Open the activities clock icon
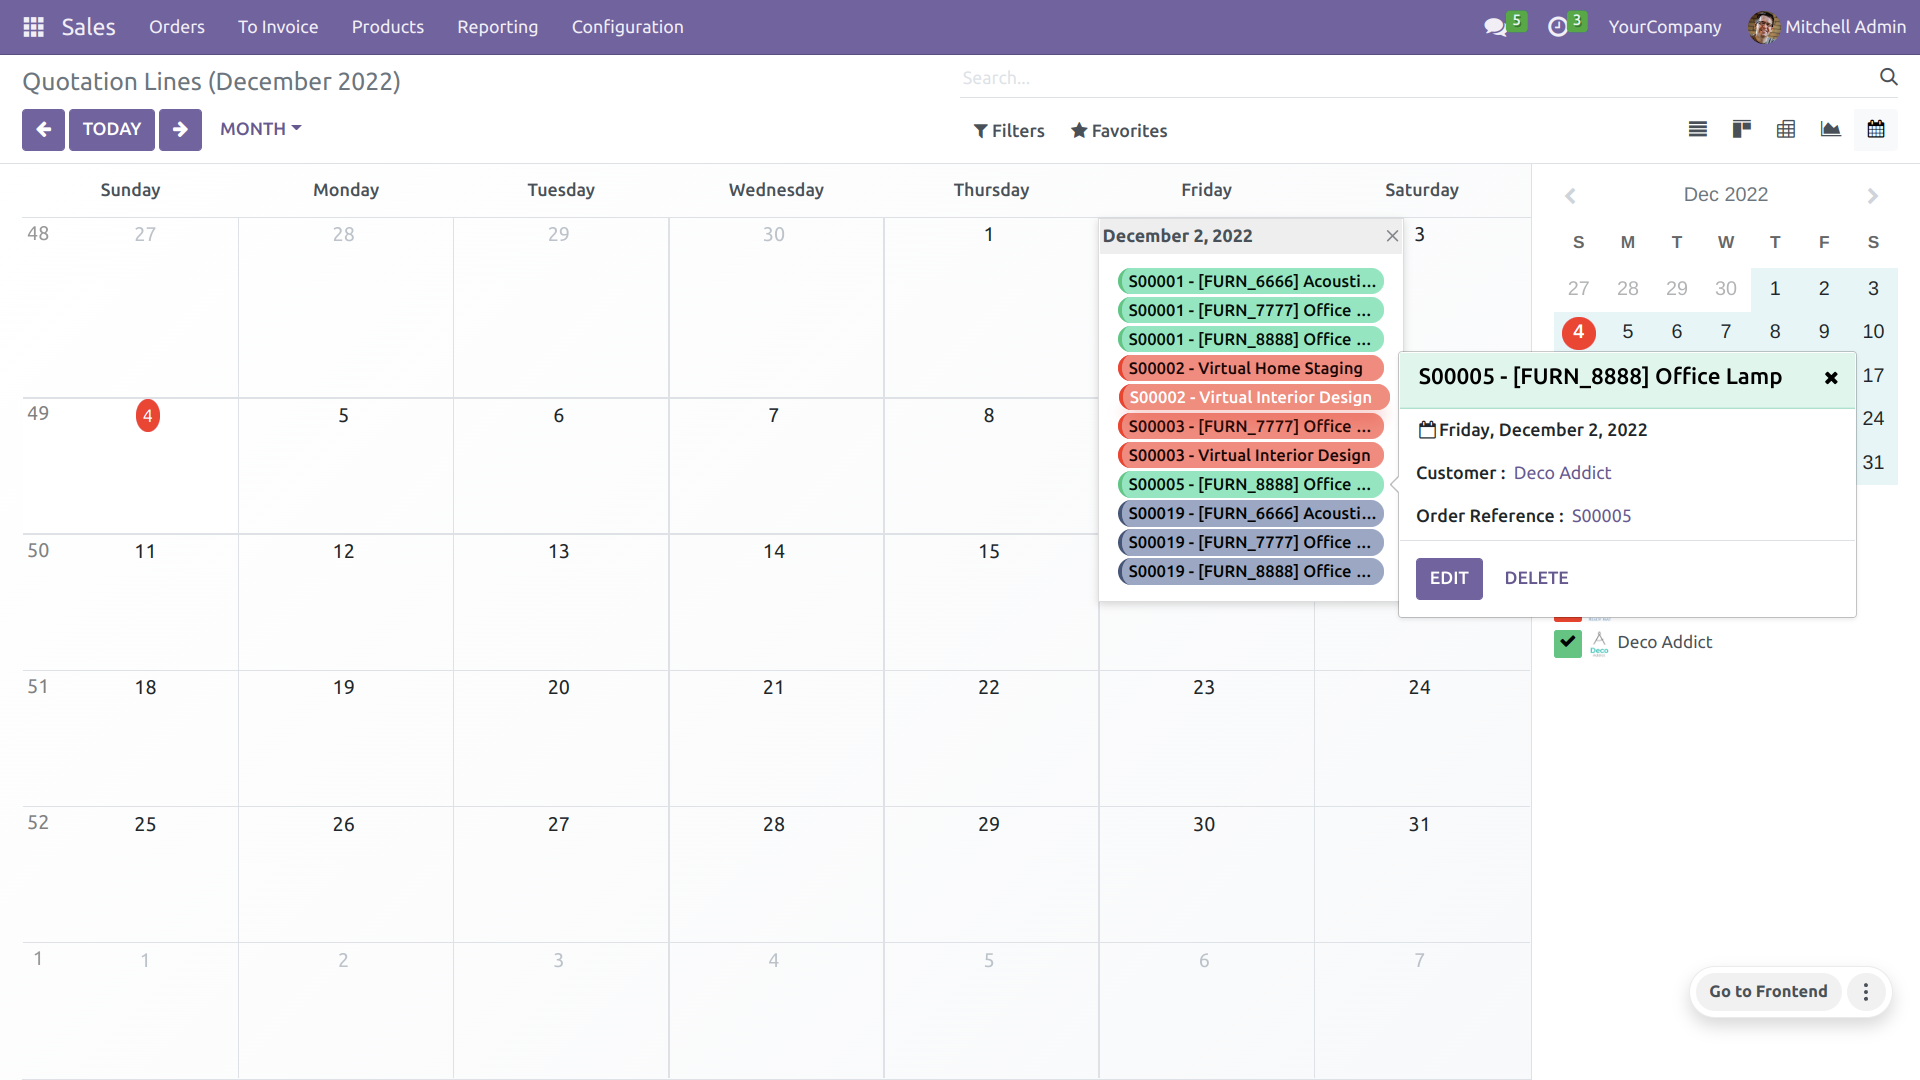 point(1557,27)
